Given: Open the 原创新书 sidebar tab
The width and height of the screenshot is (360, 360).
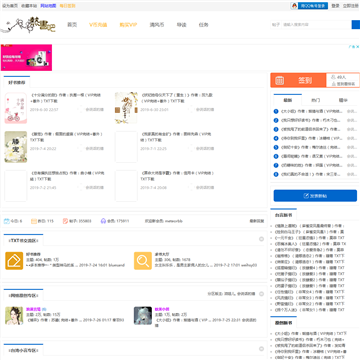Looking at the screenshot, I should (283, 323).
